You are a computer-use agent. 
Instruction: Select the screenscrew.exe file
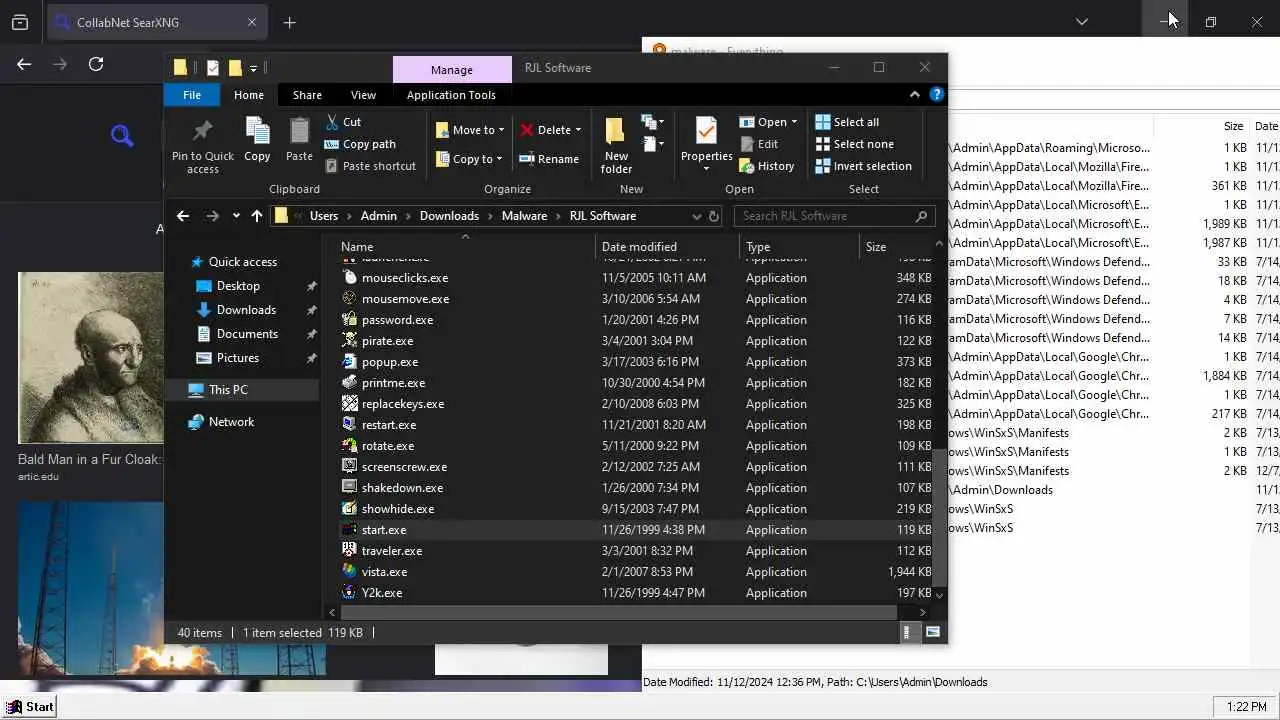click(x=404, y=467)
